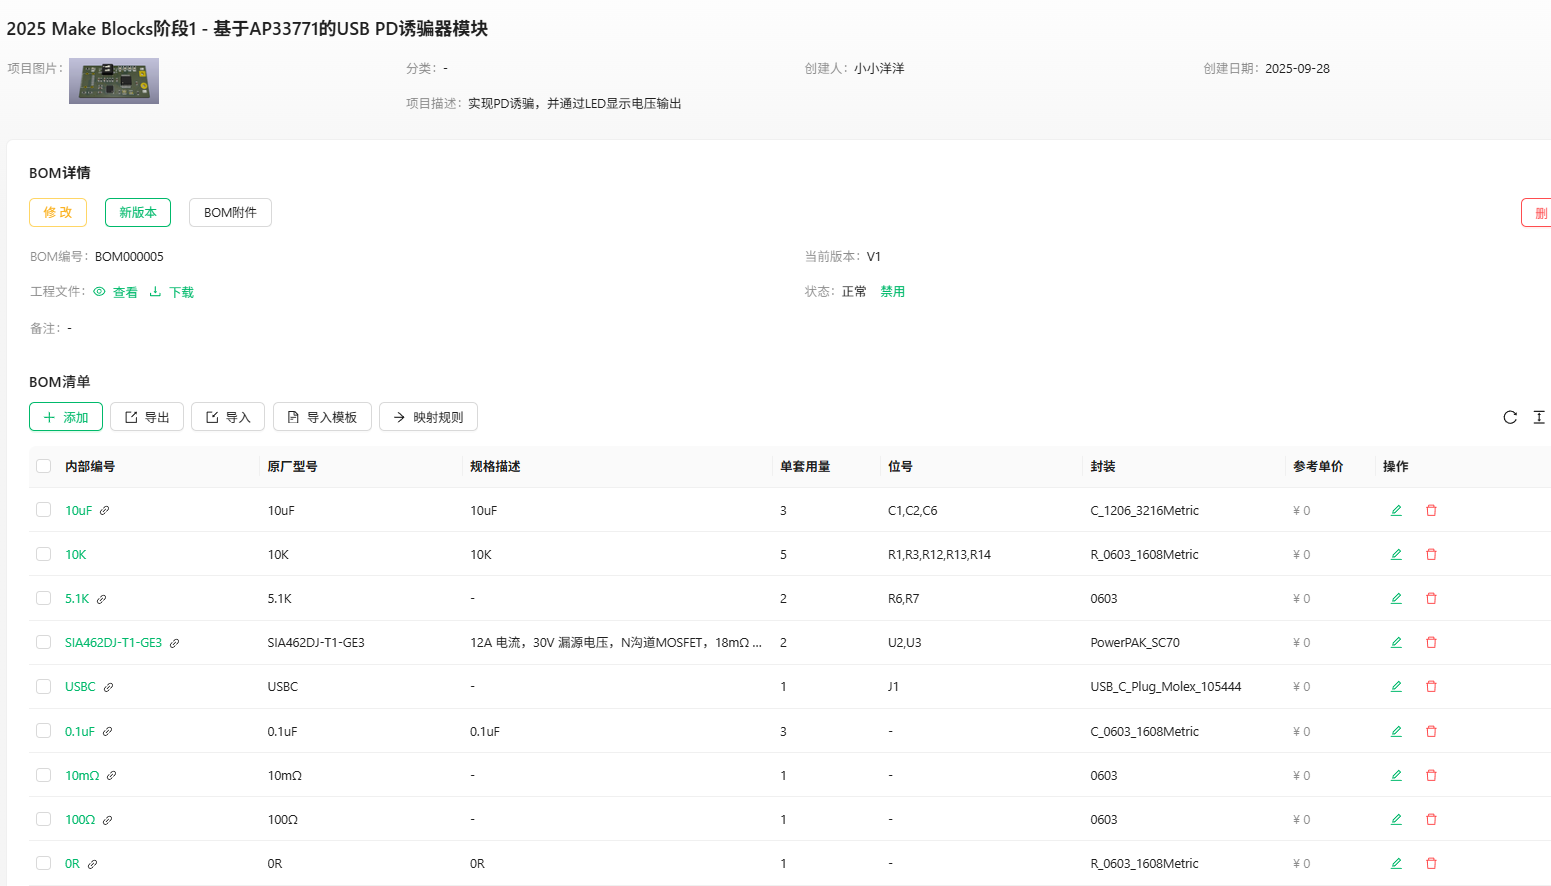
Task: Click the 新版本 new version button
Action: coord(138,212)
